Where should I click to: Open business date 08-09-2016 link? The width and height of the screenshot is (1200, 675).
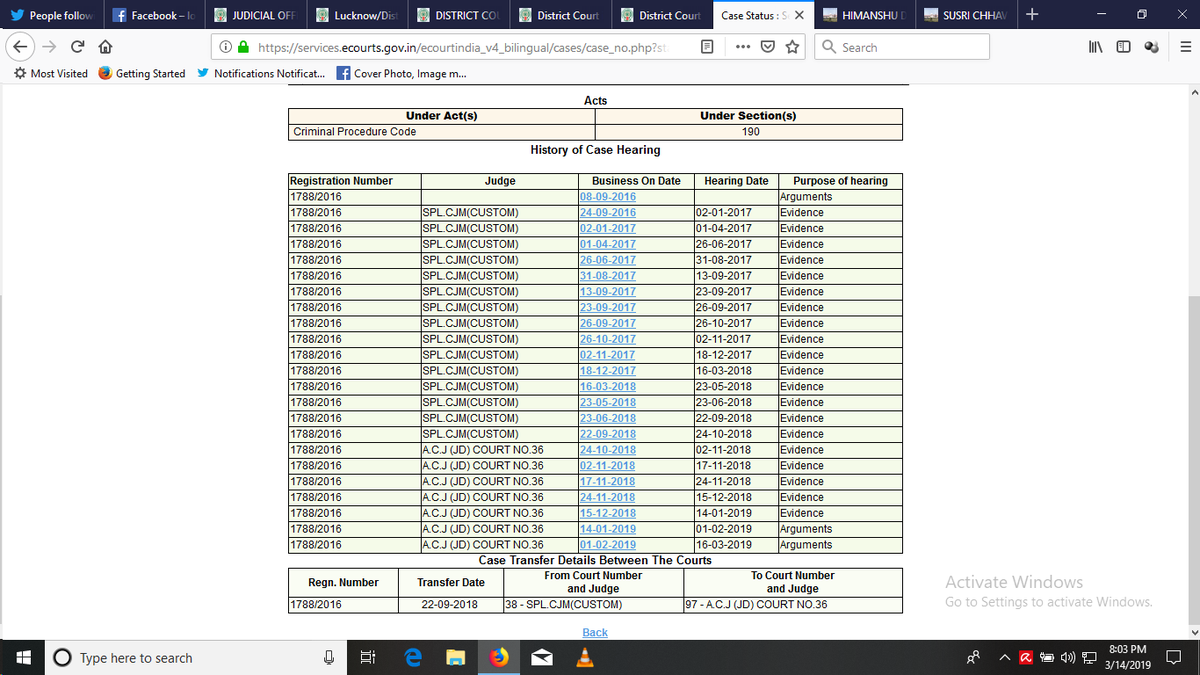click(608, 197)
